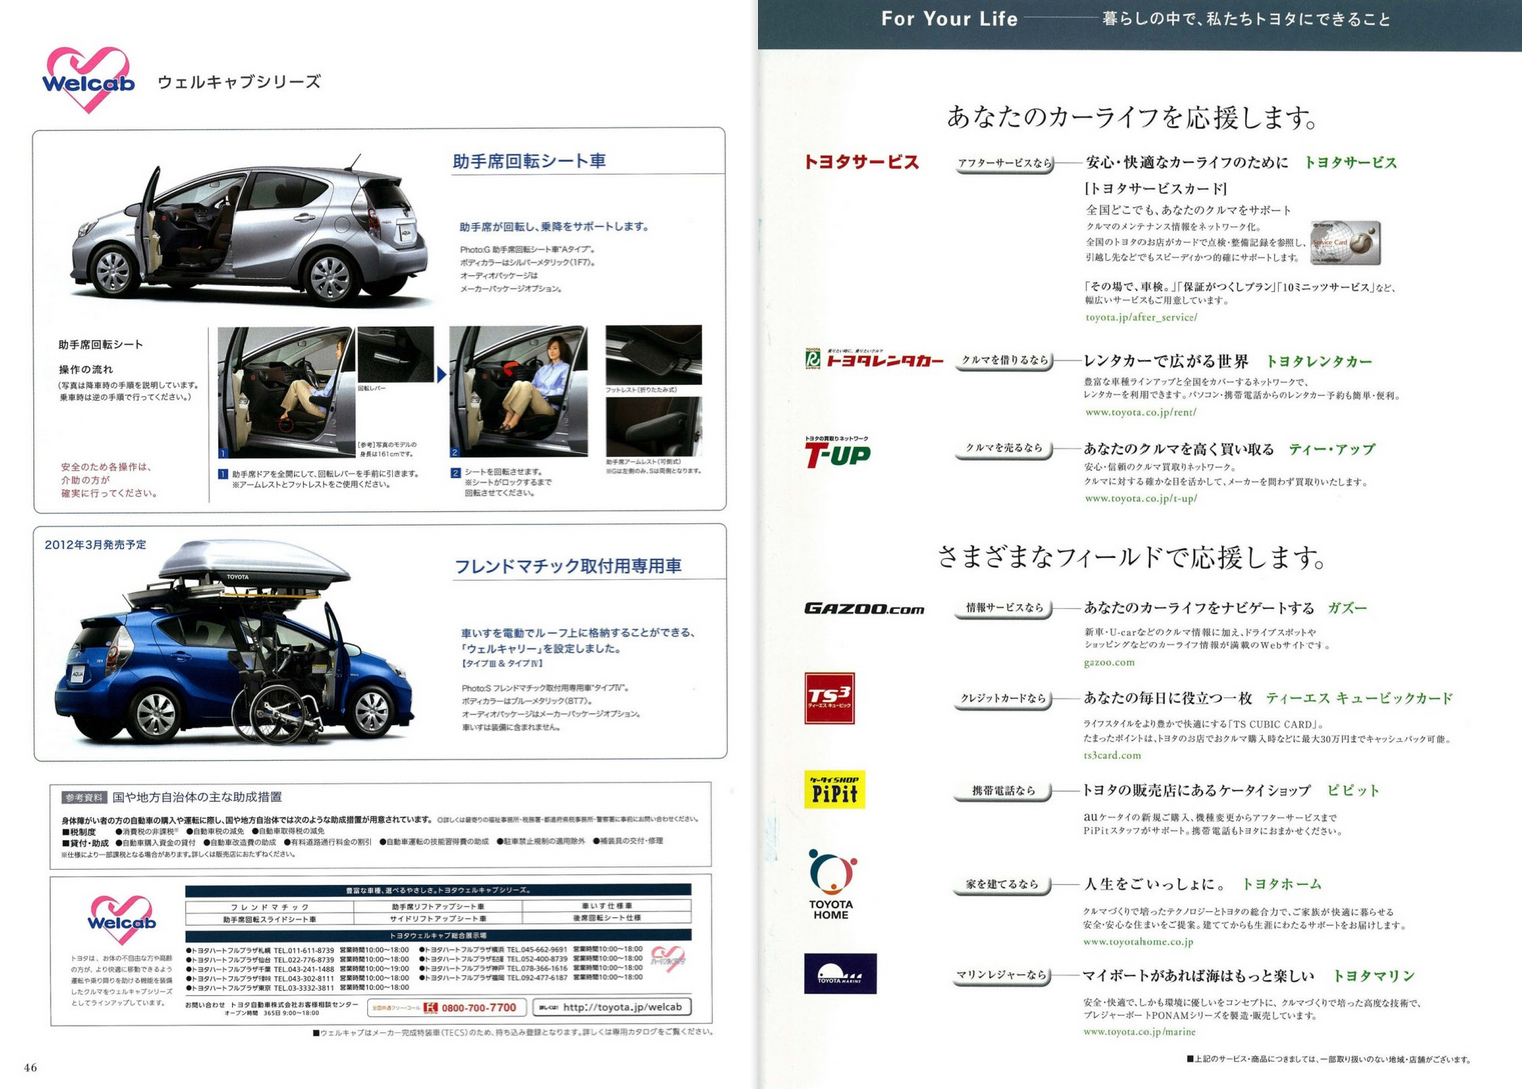Click the 0800-700-7700 phone number box

[447, 1007]
